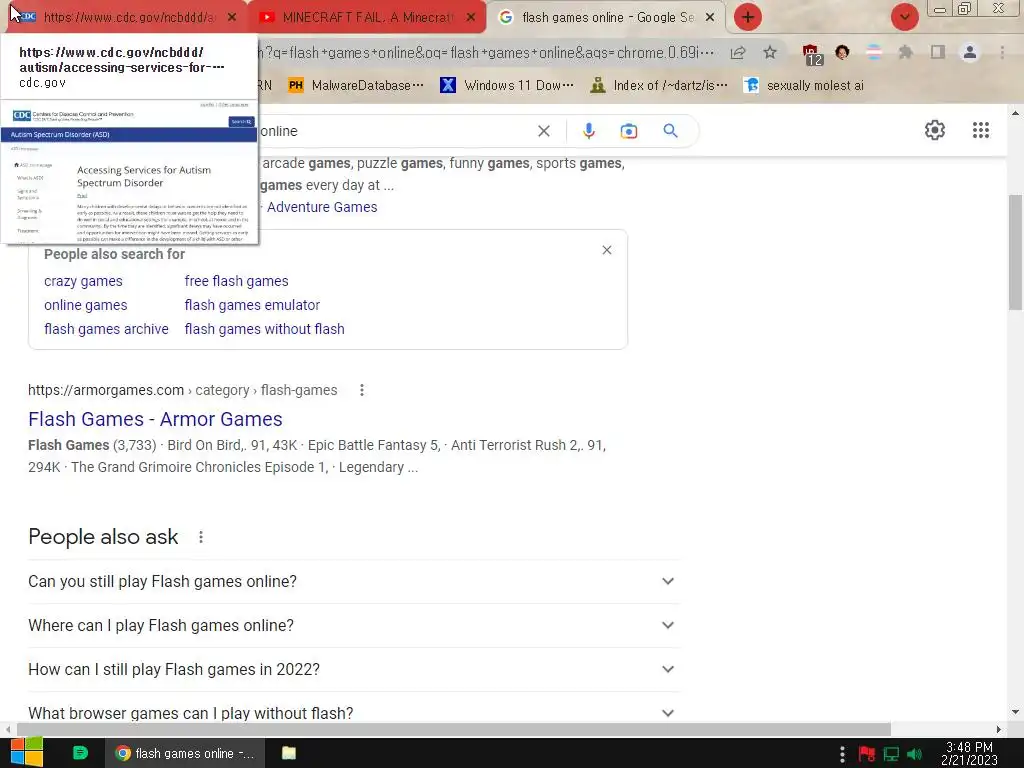Viewport: 1024px width, 768px height.
Task: Open the Chrome profile avatar button
Action: pos(970,52)
